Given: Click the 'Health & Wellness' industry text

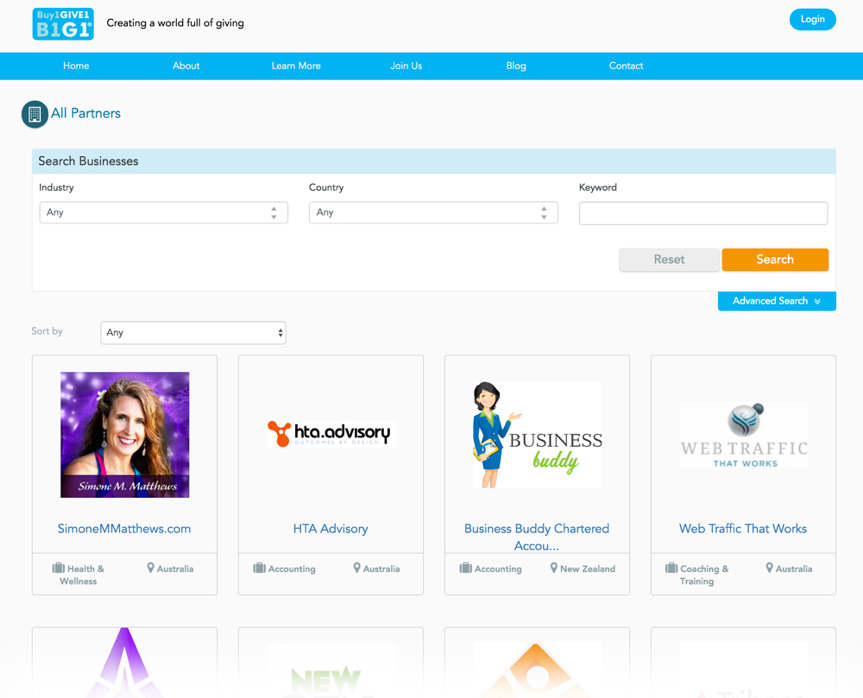Looking at the screenshot, I should pos(82,575).
